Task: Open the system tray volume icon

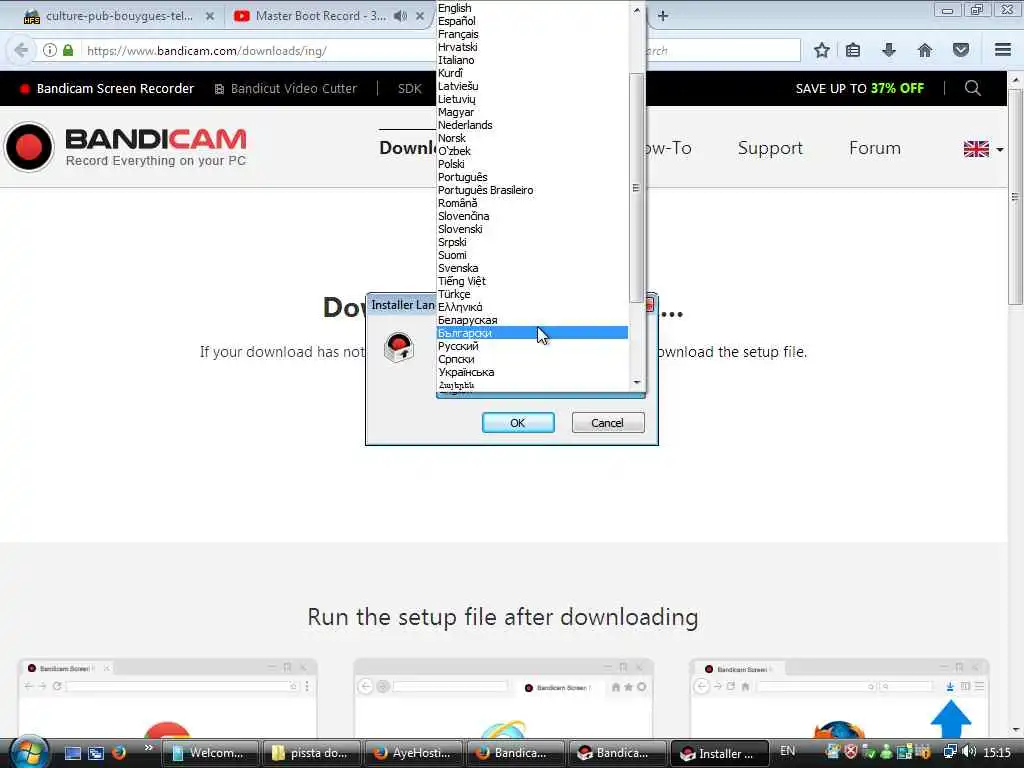Action: 969,752
